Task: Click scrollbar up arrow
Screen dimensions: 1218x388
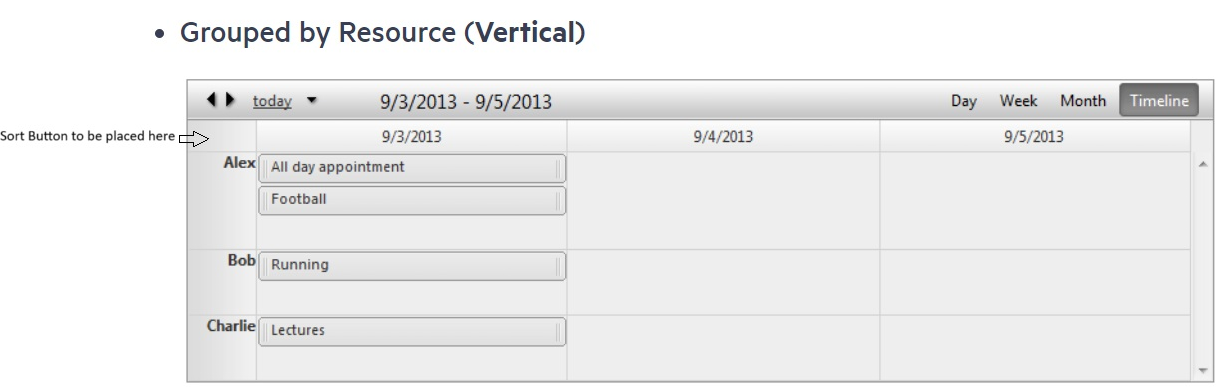Action: [x=1203, y=163]
